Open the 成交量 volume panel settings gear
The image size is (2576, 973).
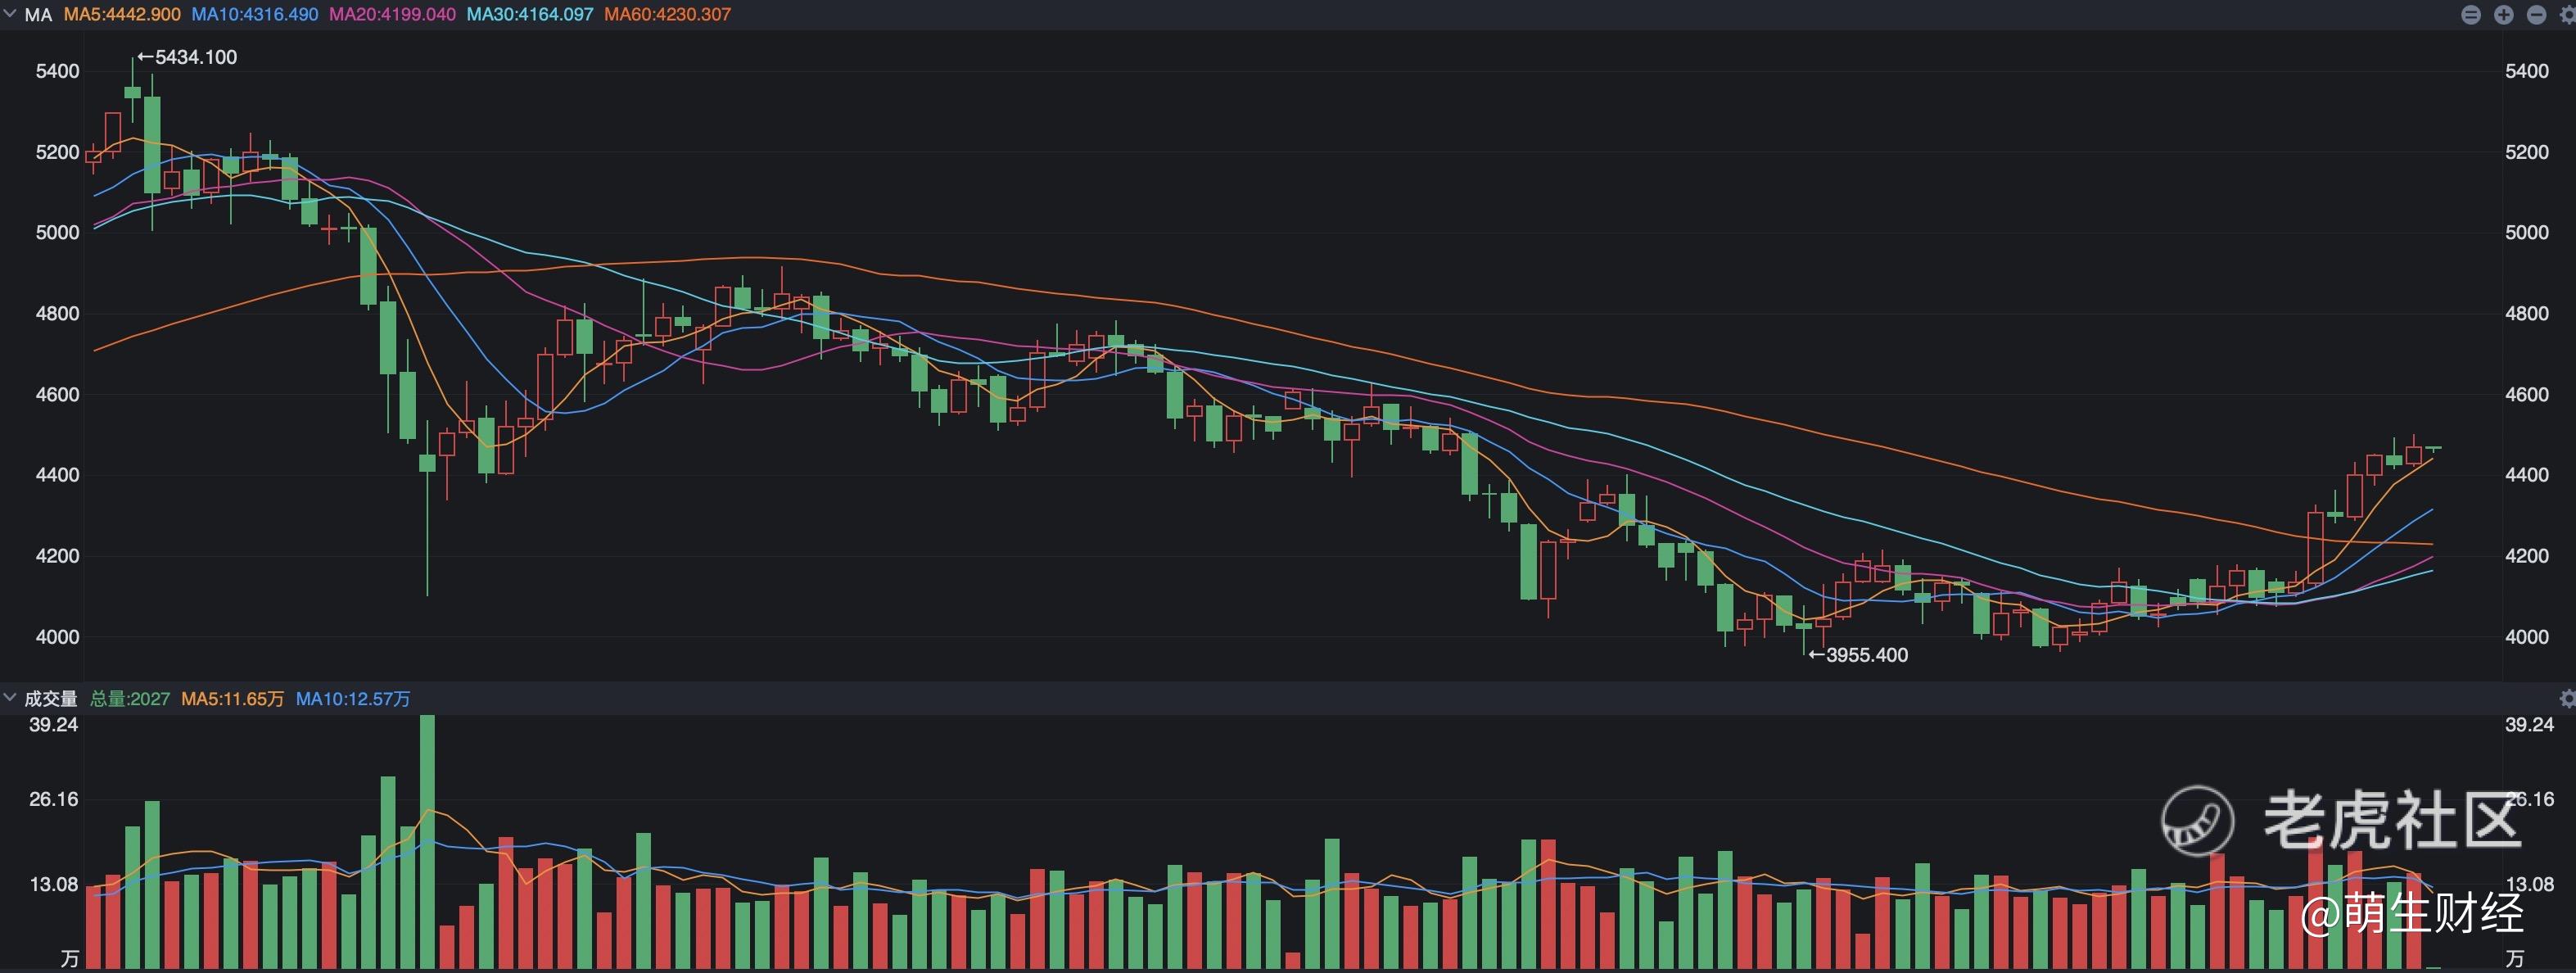point(2567,698)
